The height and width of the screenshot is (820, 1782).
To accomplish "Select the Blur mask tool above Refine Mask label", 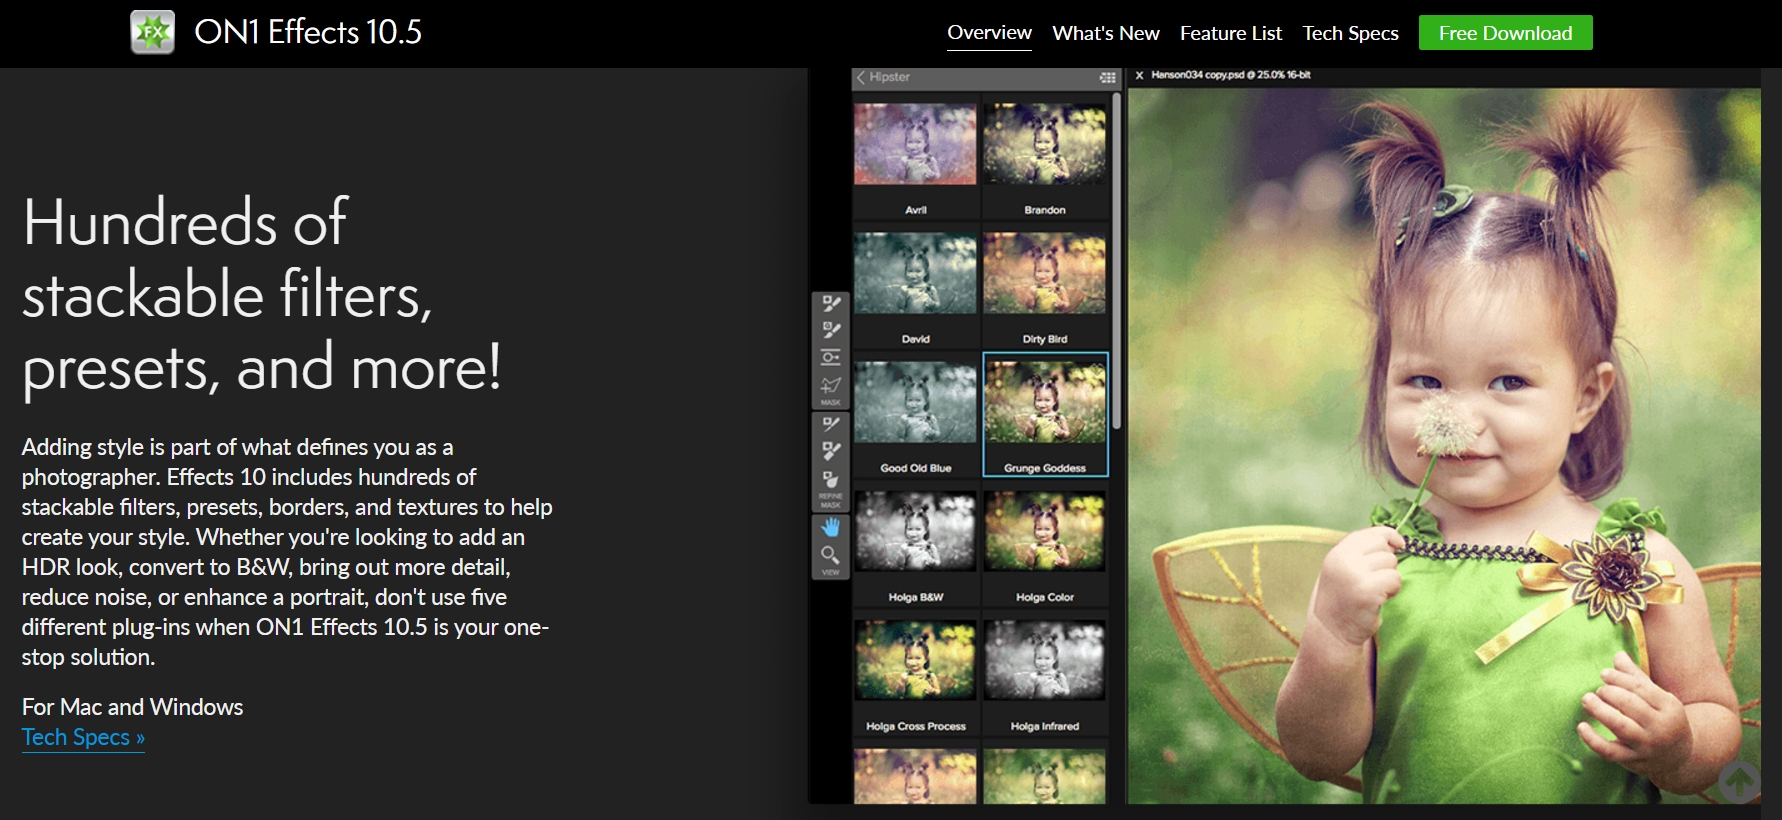I will pos(831,479).
